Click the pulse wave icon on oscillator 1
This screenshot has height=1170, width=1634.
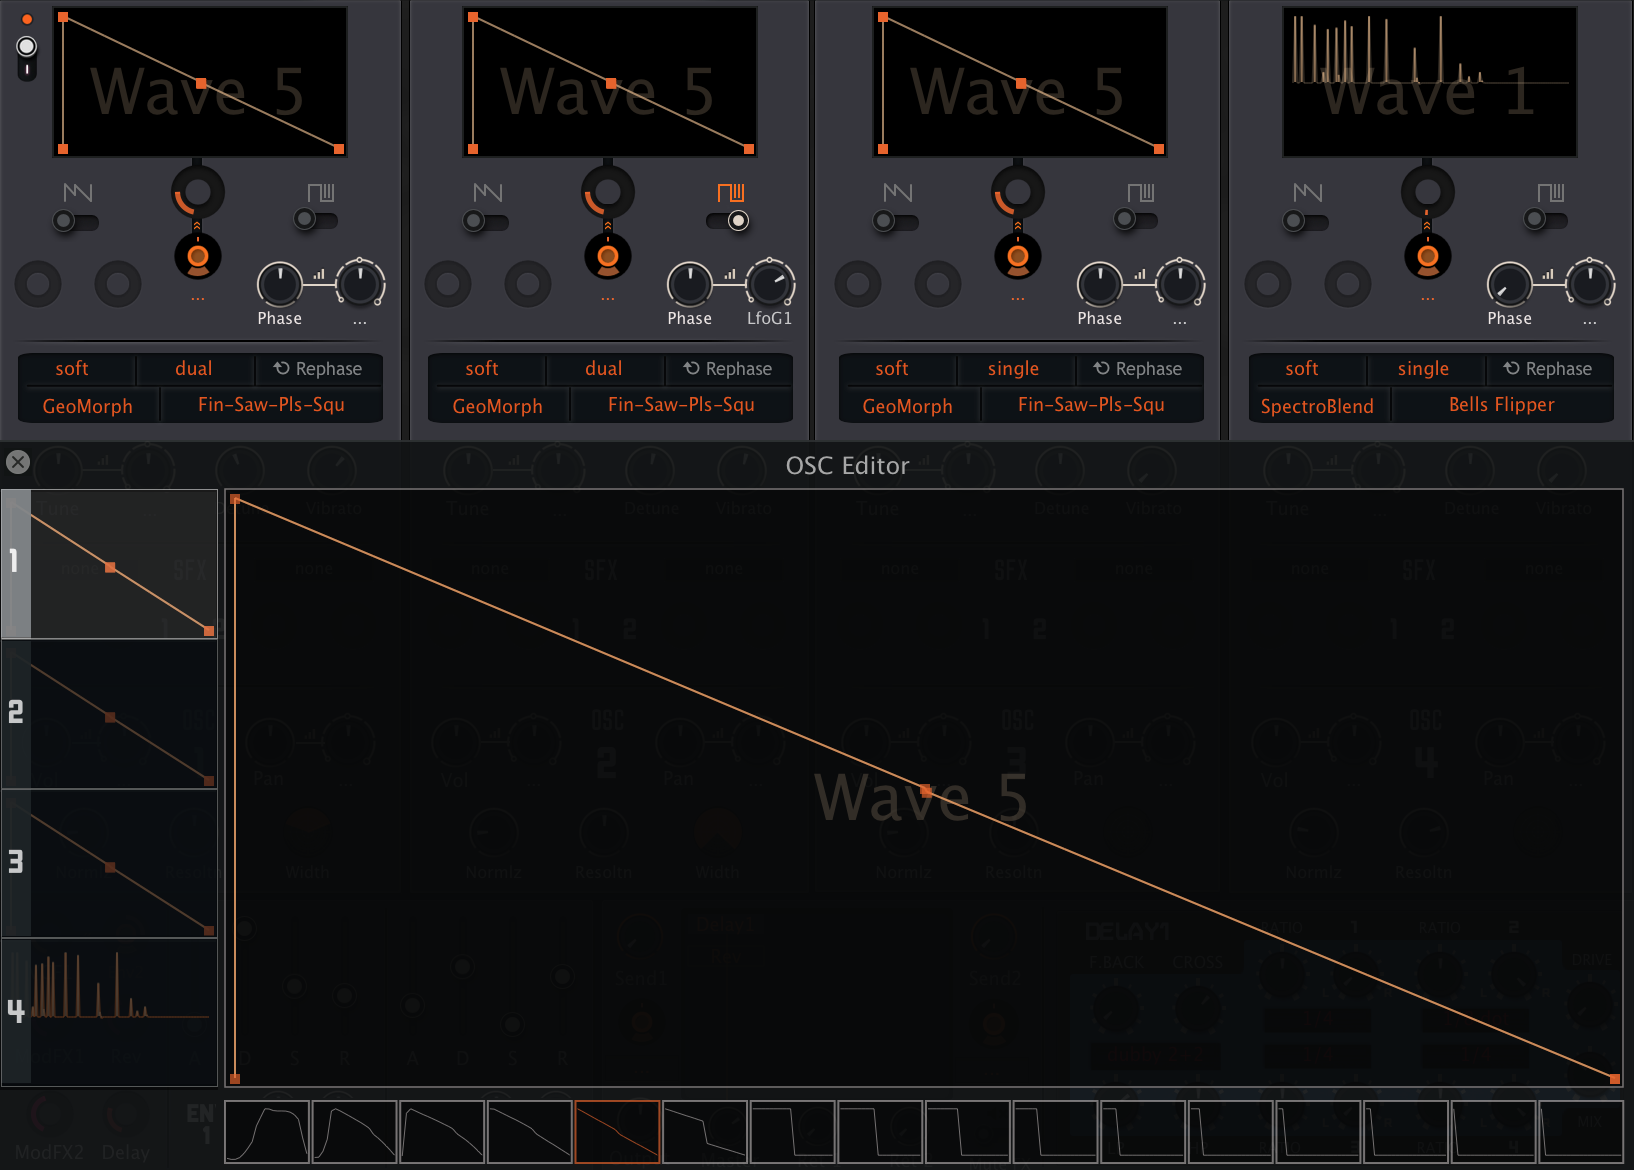[x=320, y=192]
